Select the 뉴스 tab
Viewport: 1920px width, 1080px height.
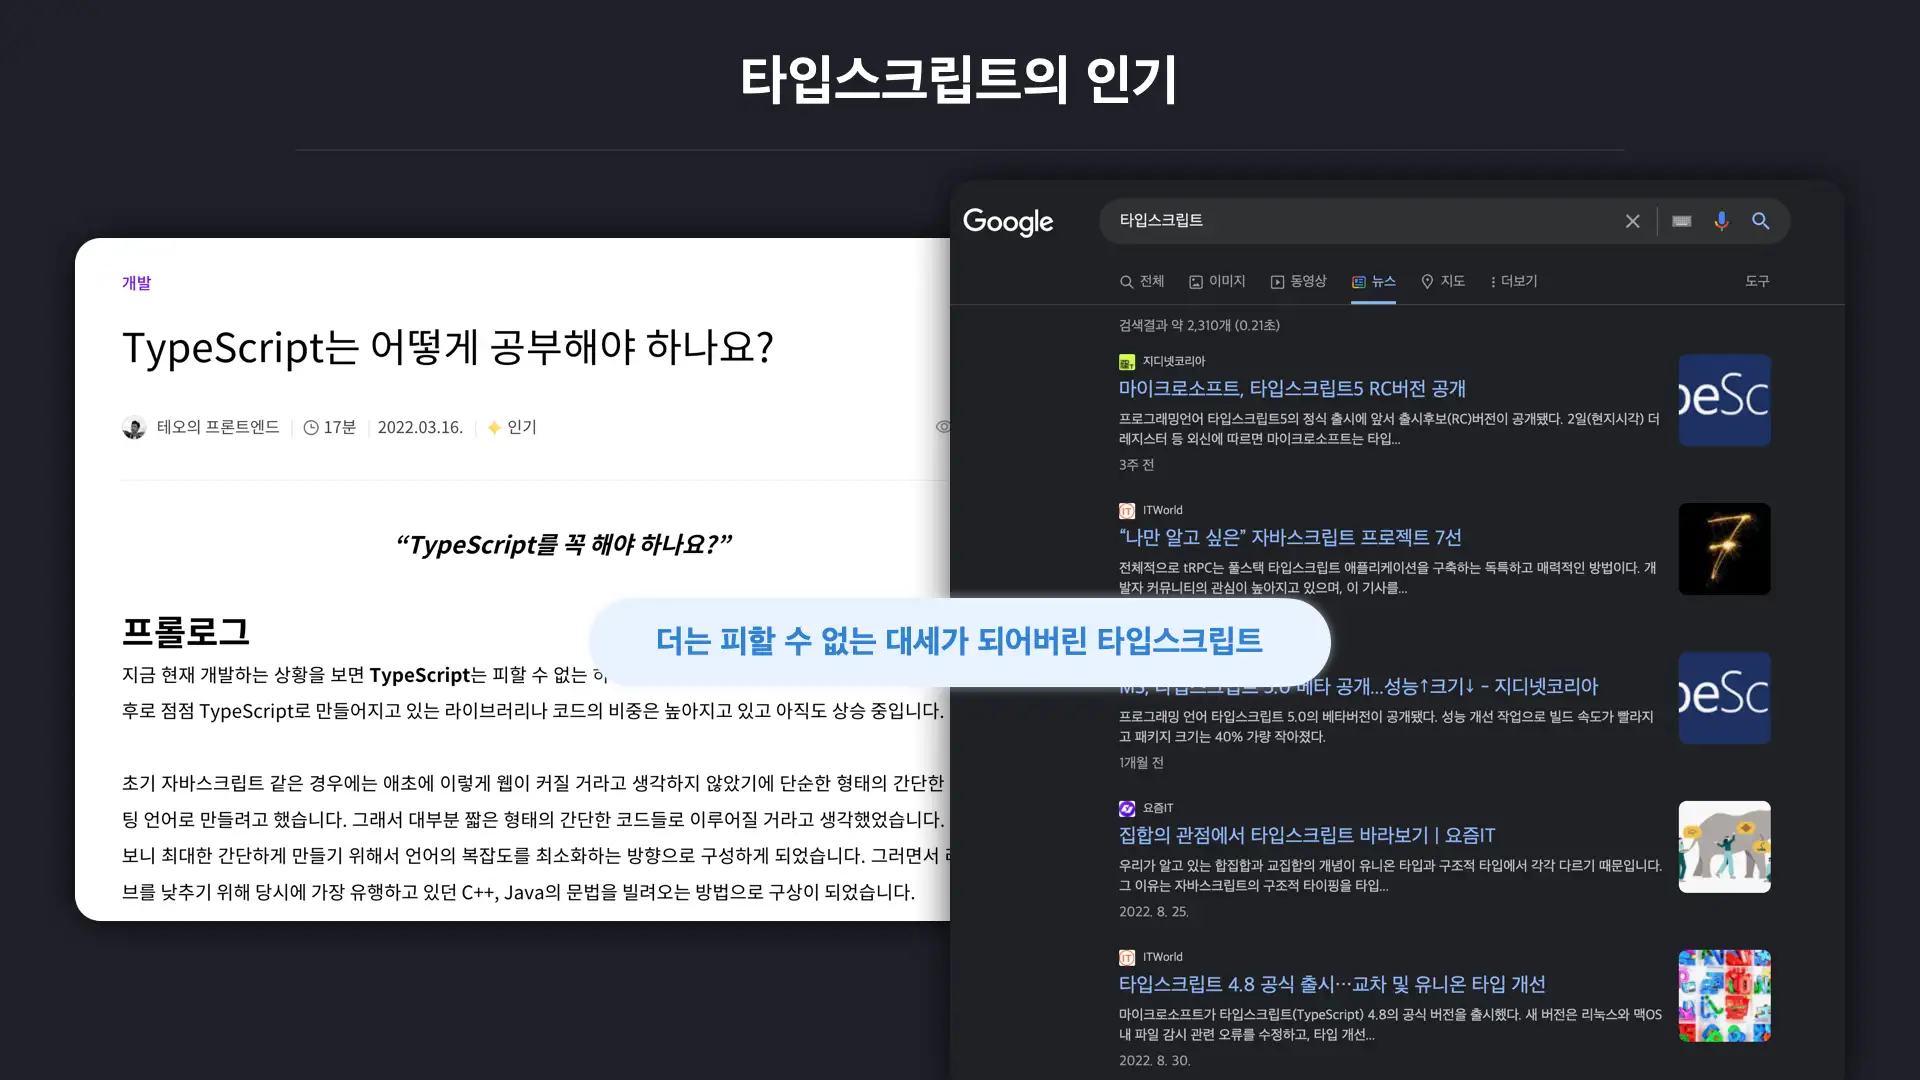click(1373, 282)
